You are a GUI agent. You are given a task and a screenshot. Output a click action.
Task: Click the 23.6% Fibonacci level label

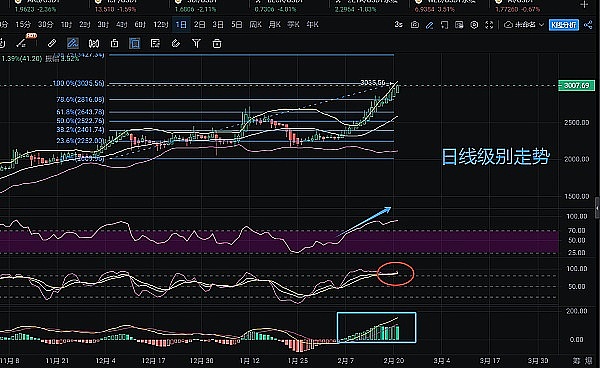[80, 141]
